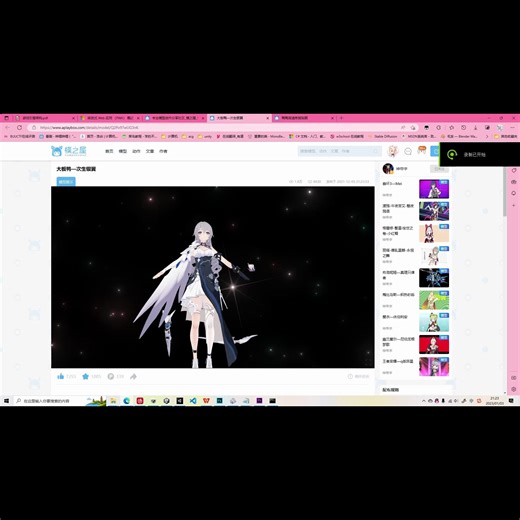Click the site search input field
This screenshot has height=520, width=520.
pyautogui.click(x=339, y=151)
